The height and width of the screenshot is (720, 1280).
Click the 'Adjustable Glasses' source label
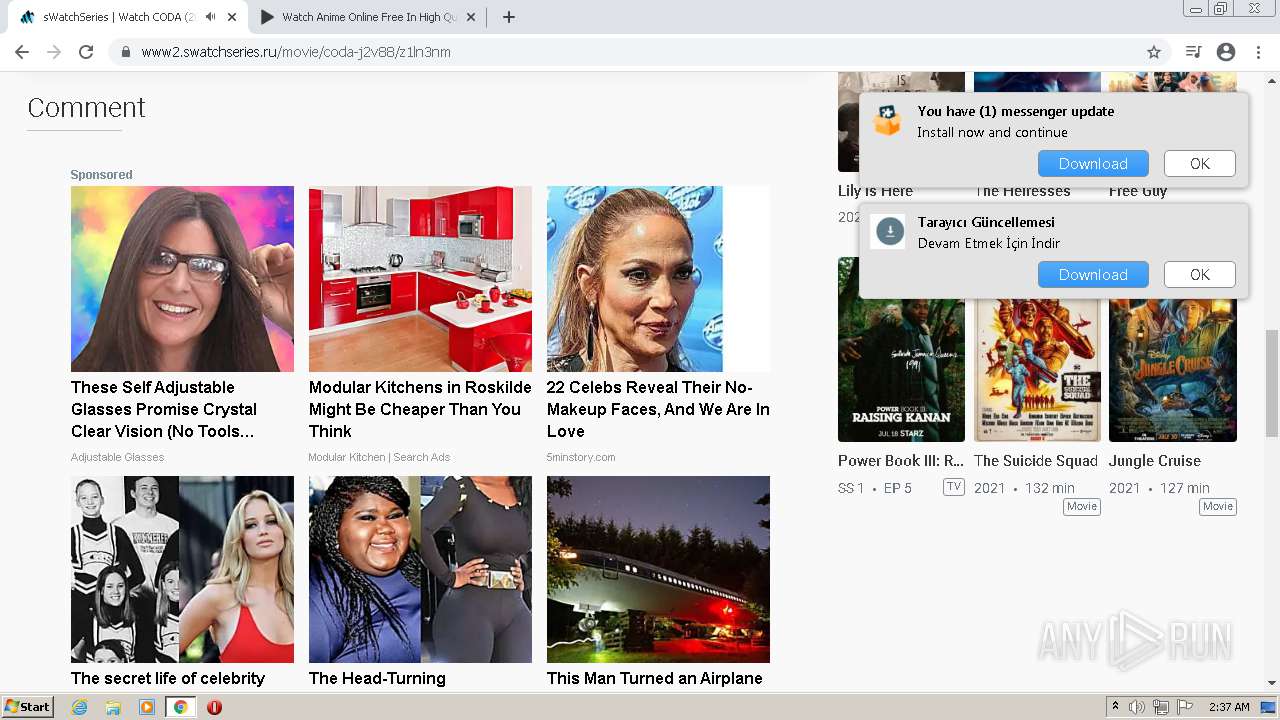(117, 457)
